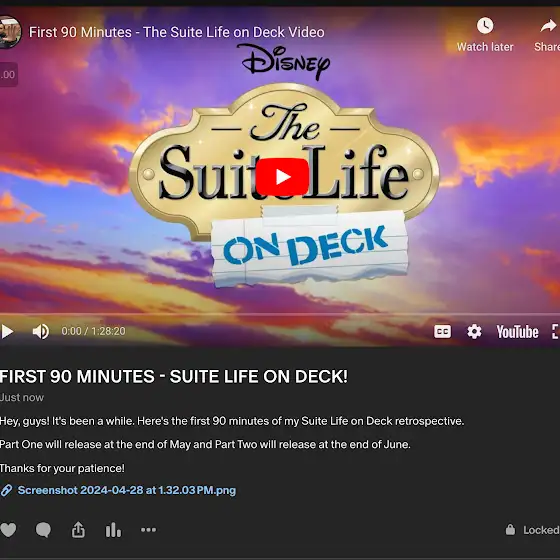This screenshot has height=560, width=560.
Task: Open comments with the speech bubble icon
Action: pyautogui.click(x=43, y=530)
